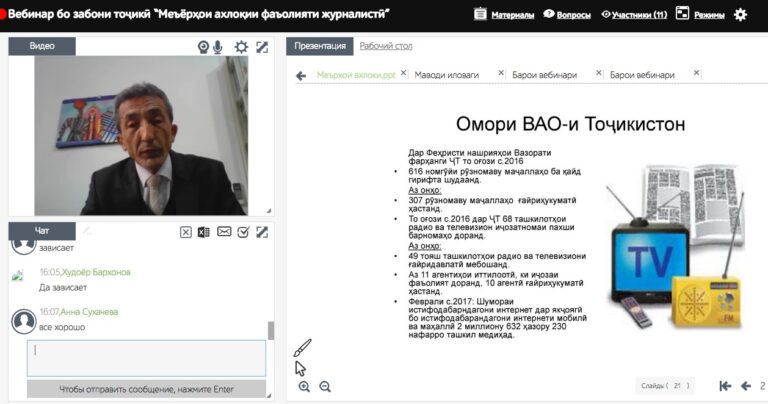Toggle the microphone icon in Video panel

point(217,47)
